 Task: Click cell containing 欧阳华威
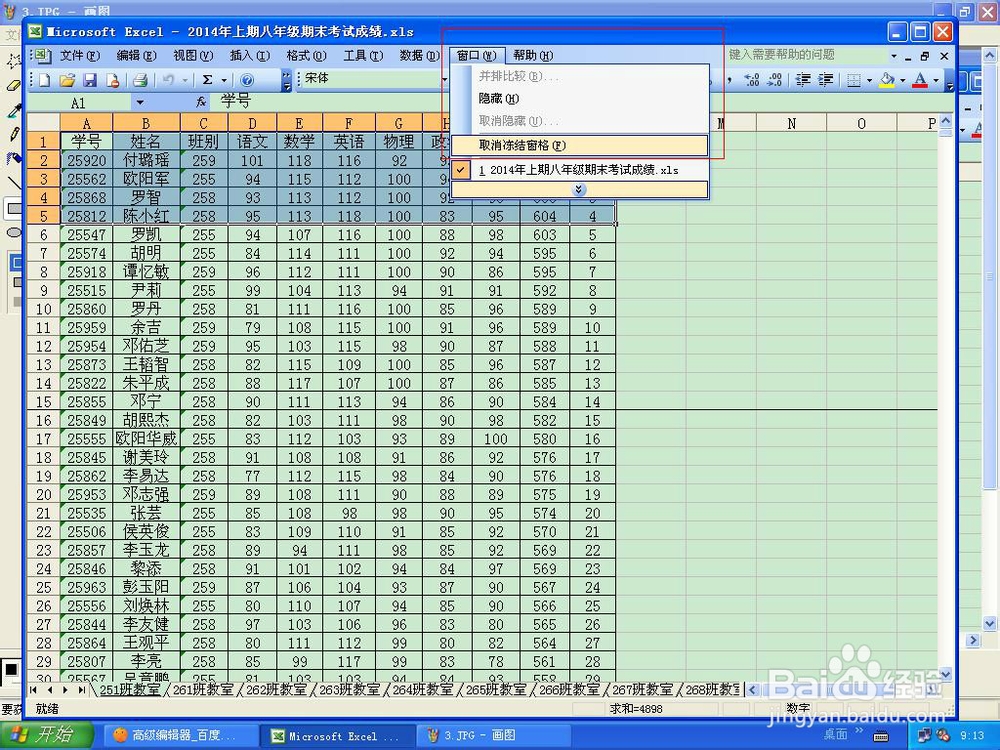tap(146, 439)
